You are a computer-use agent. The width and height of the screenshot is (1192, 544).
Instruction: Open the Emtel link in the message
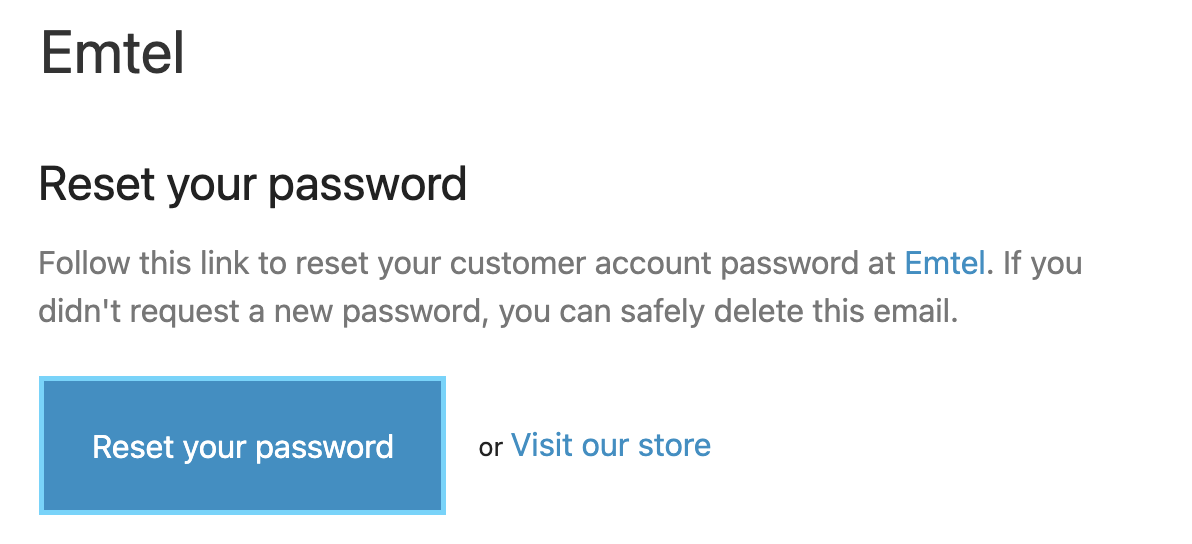[945, 265]
